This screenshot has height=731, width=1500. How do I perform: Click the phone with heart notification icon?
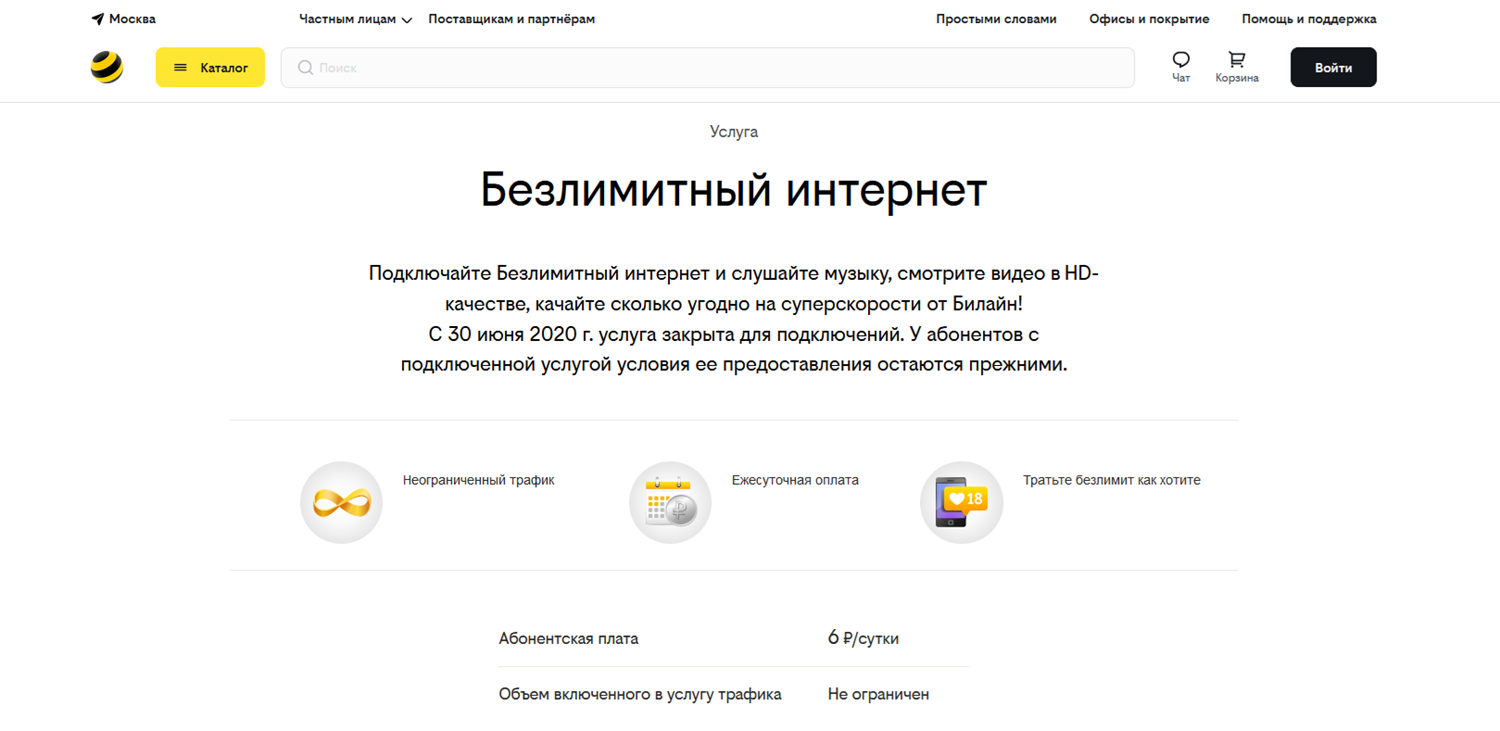pos(961,502)
